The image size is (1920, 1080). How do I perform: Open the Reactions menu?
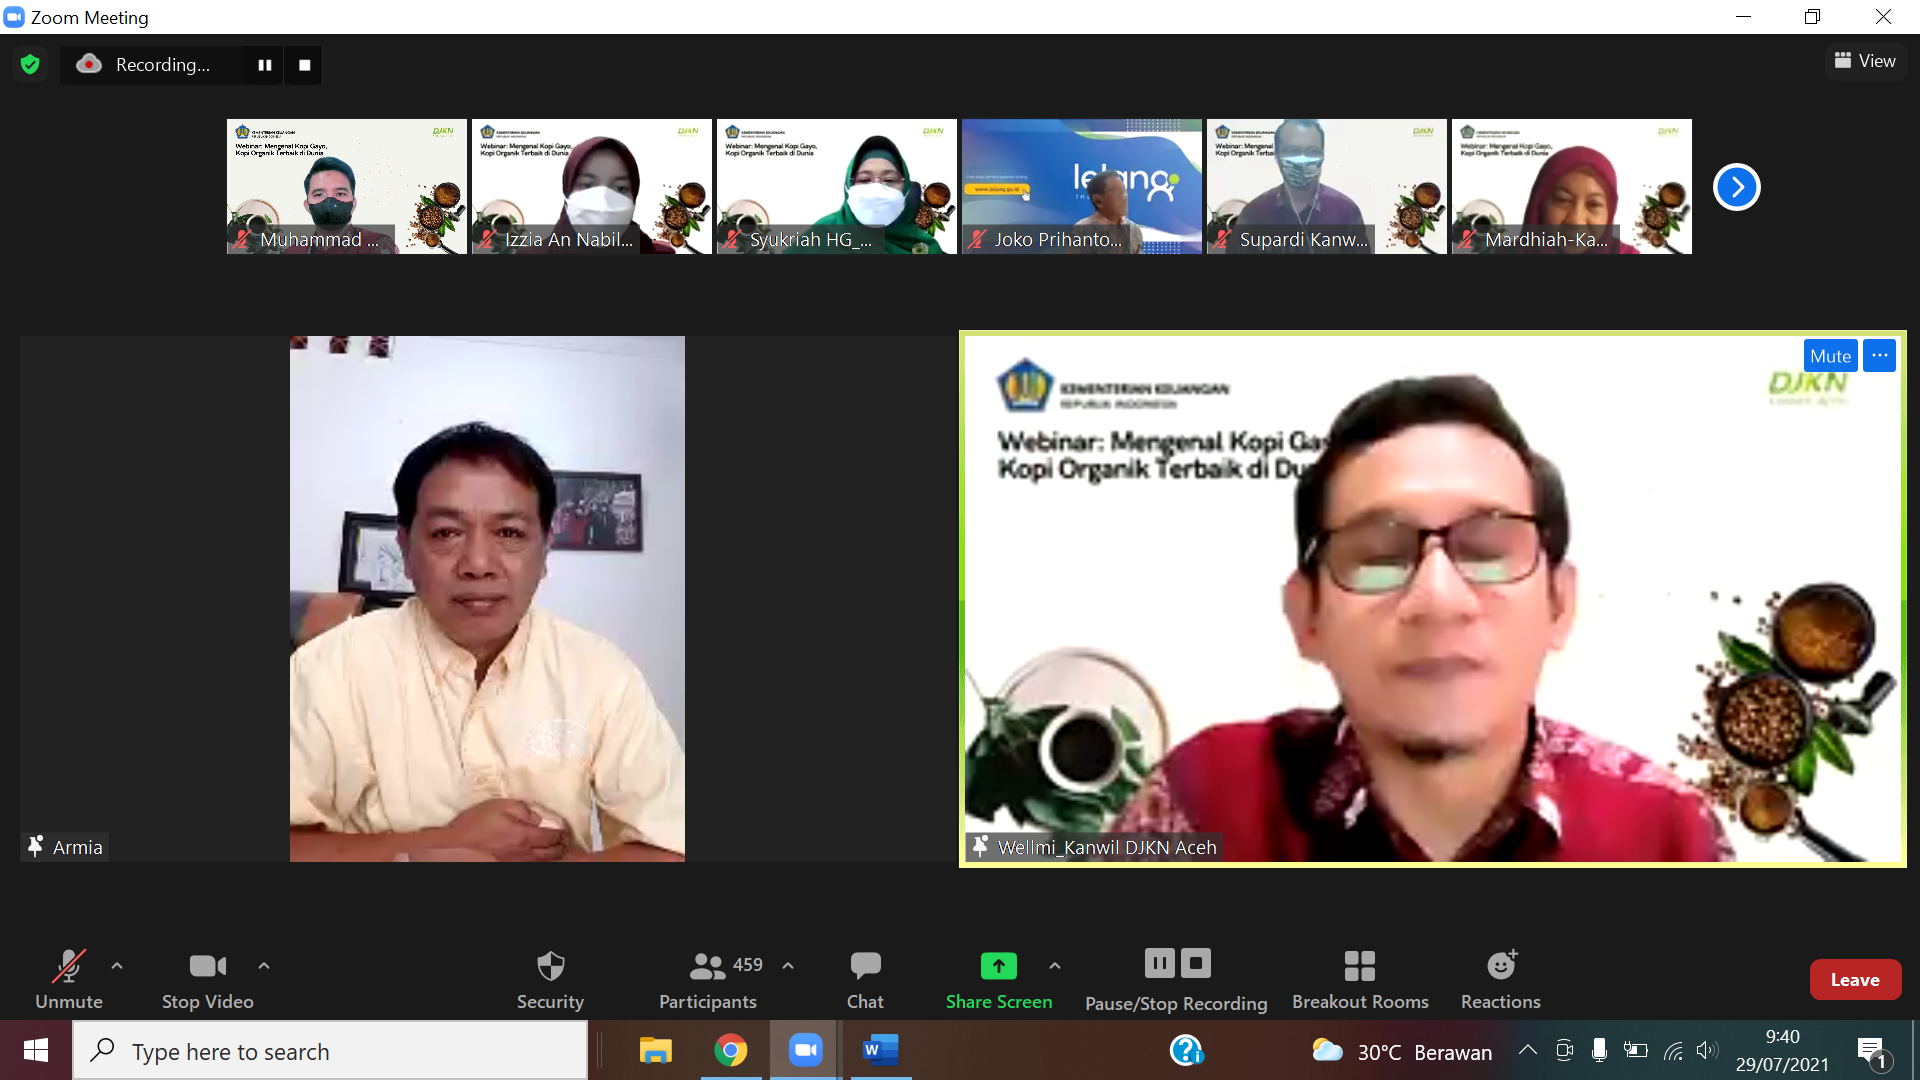(1500, 967)
